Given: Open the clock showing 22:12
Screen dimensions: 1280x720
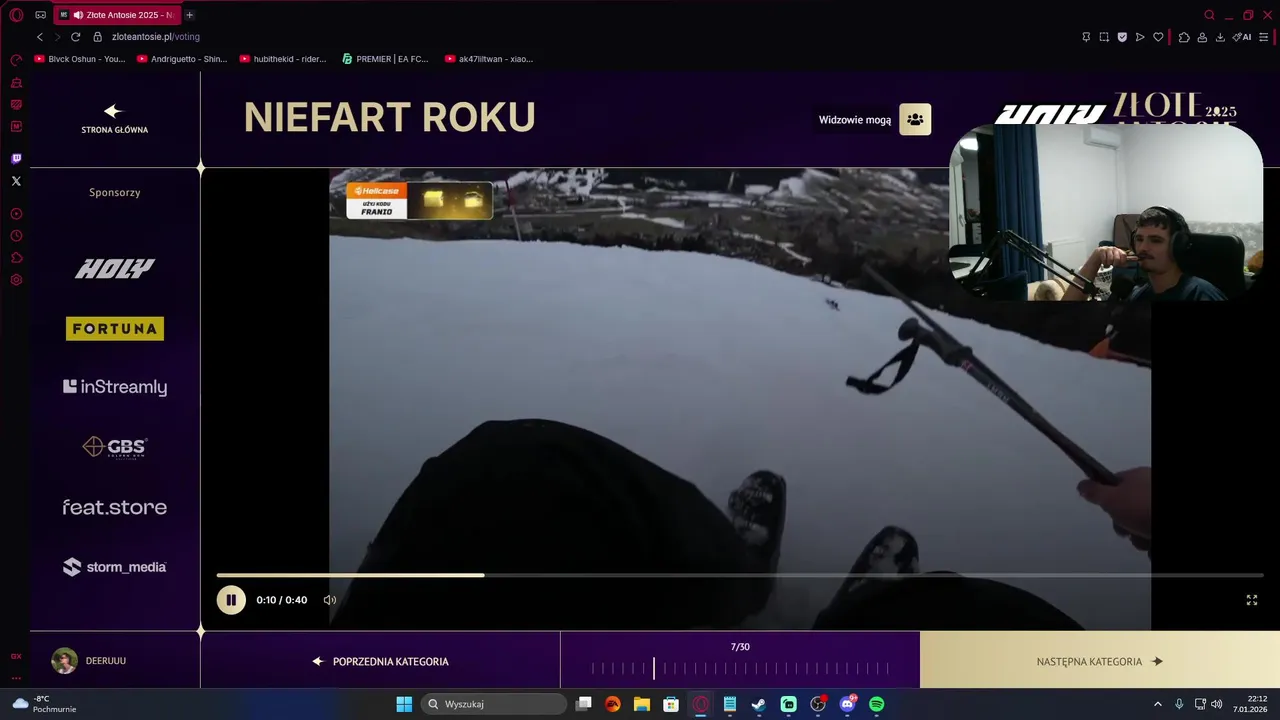Looking at the screenshot, I should pos(1250,704).
